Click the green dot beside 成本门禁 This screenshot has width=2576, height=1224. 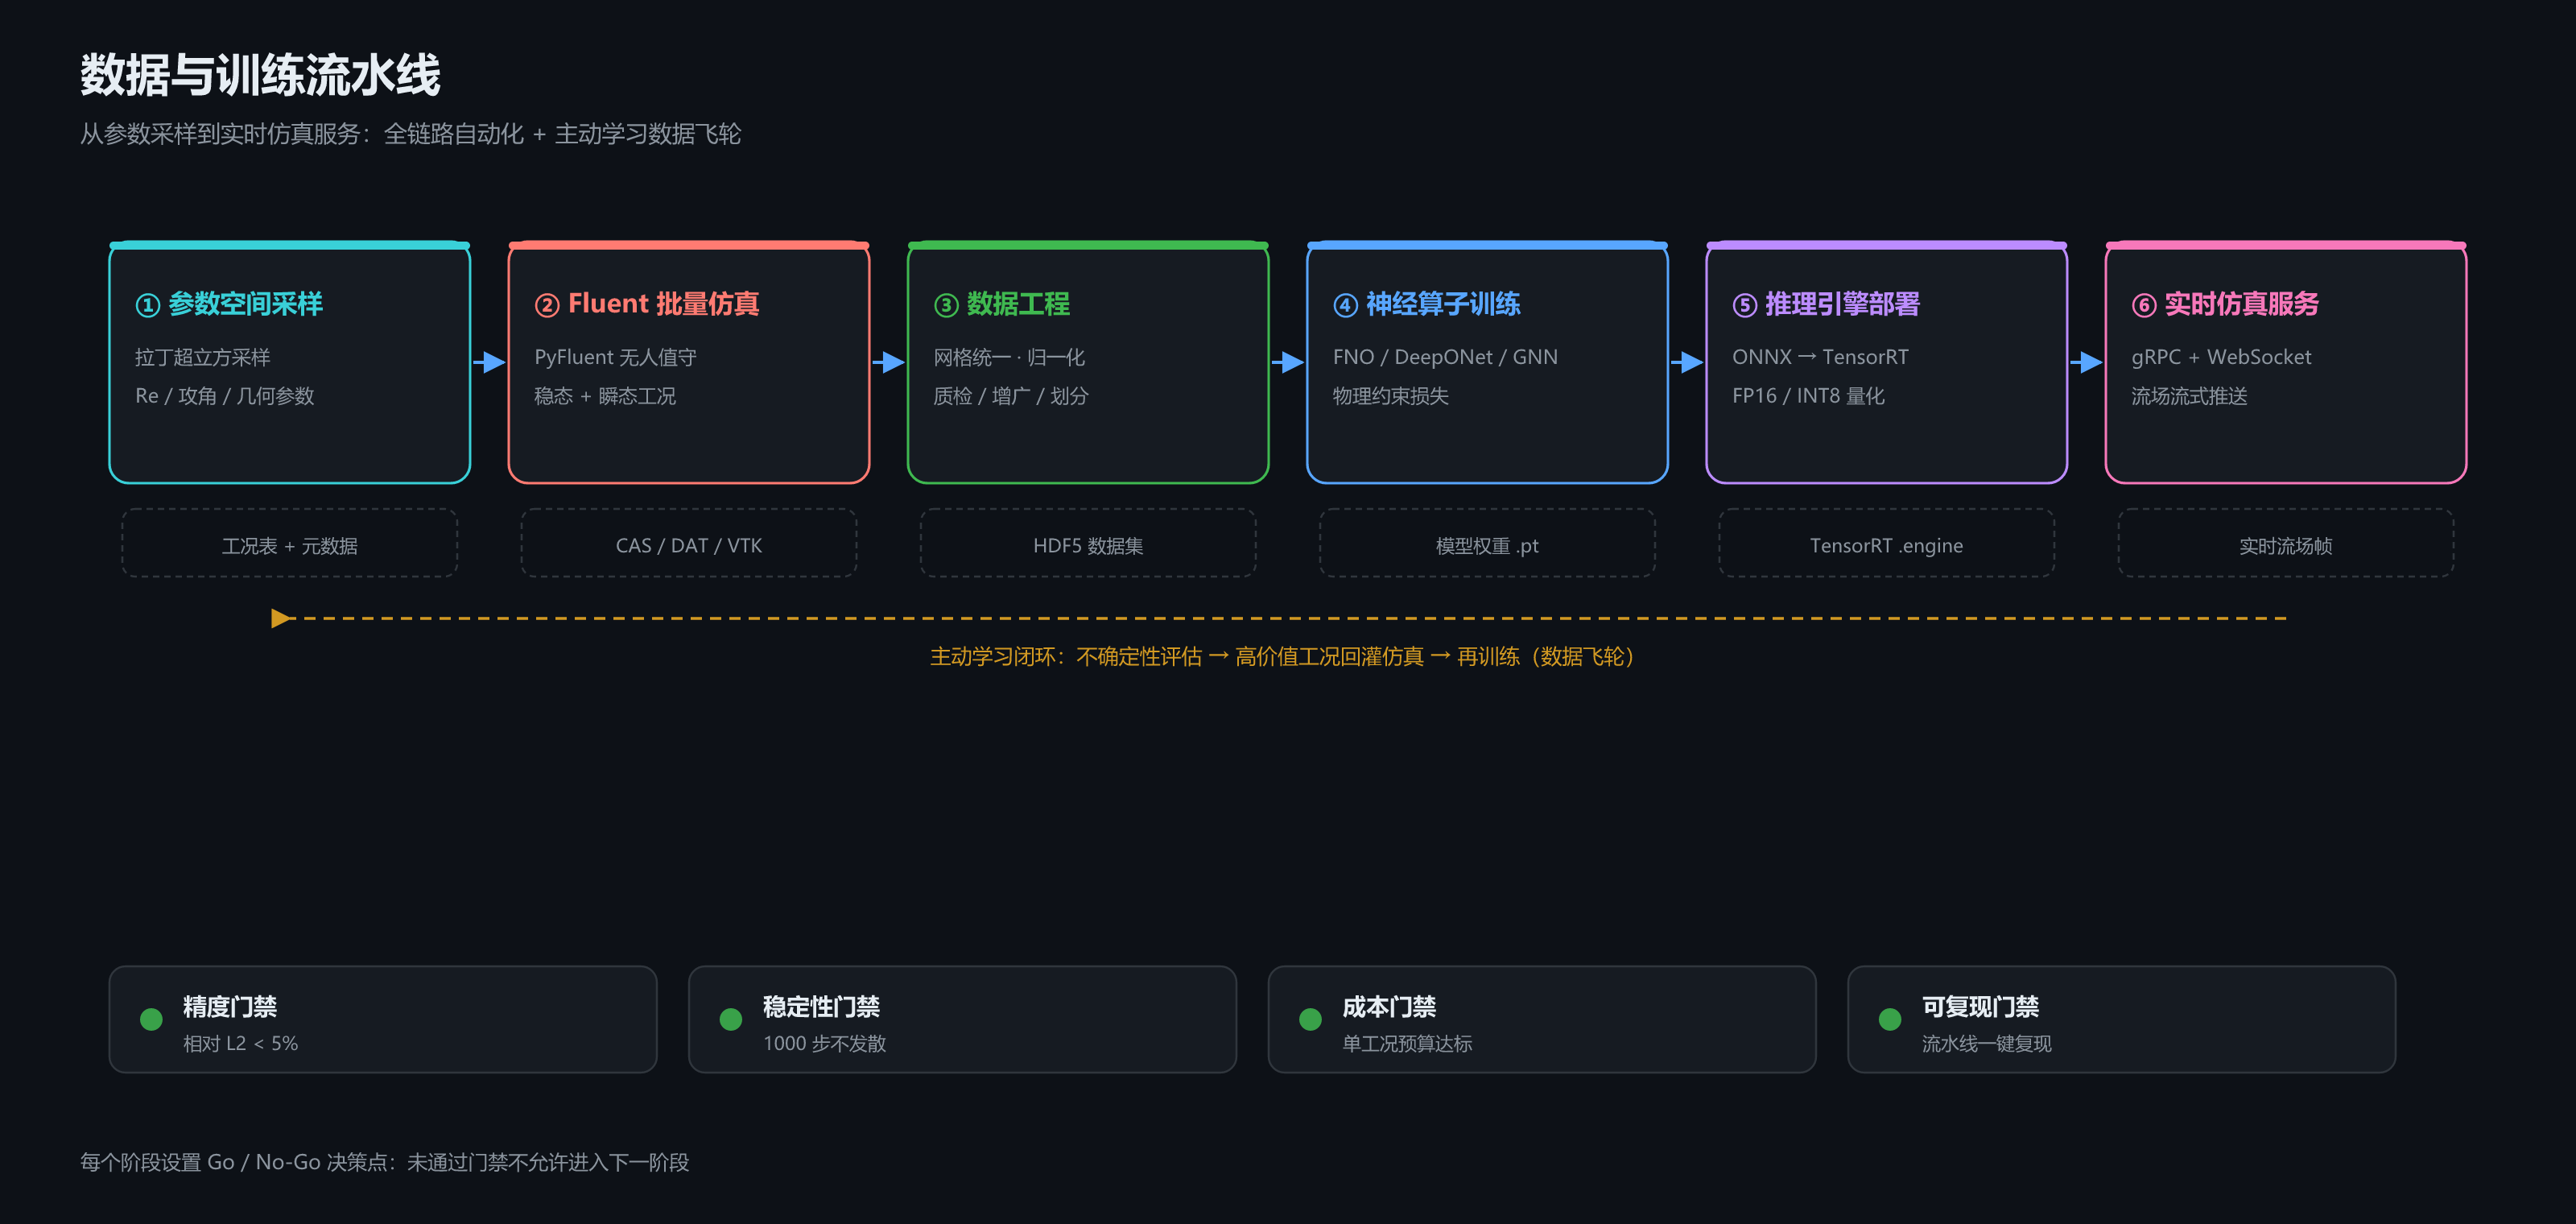1310,1019
